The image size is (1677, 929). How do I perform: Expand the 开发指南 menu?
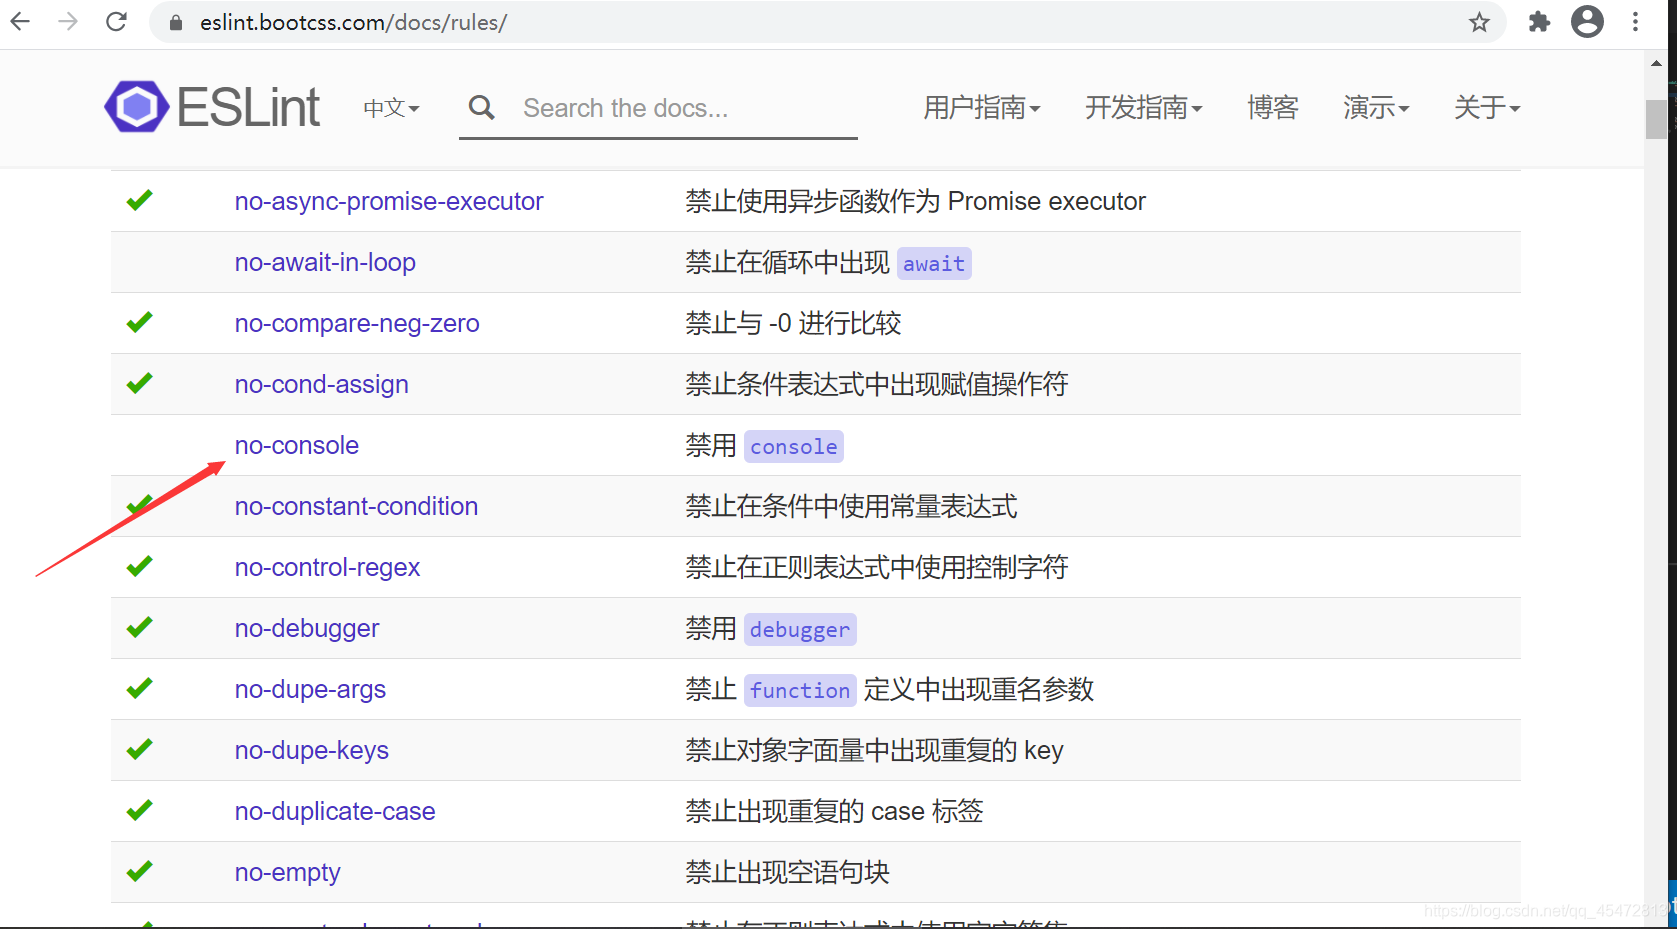pyautogui.click(x=1144, y=107)
